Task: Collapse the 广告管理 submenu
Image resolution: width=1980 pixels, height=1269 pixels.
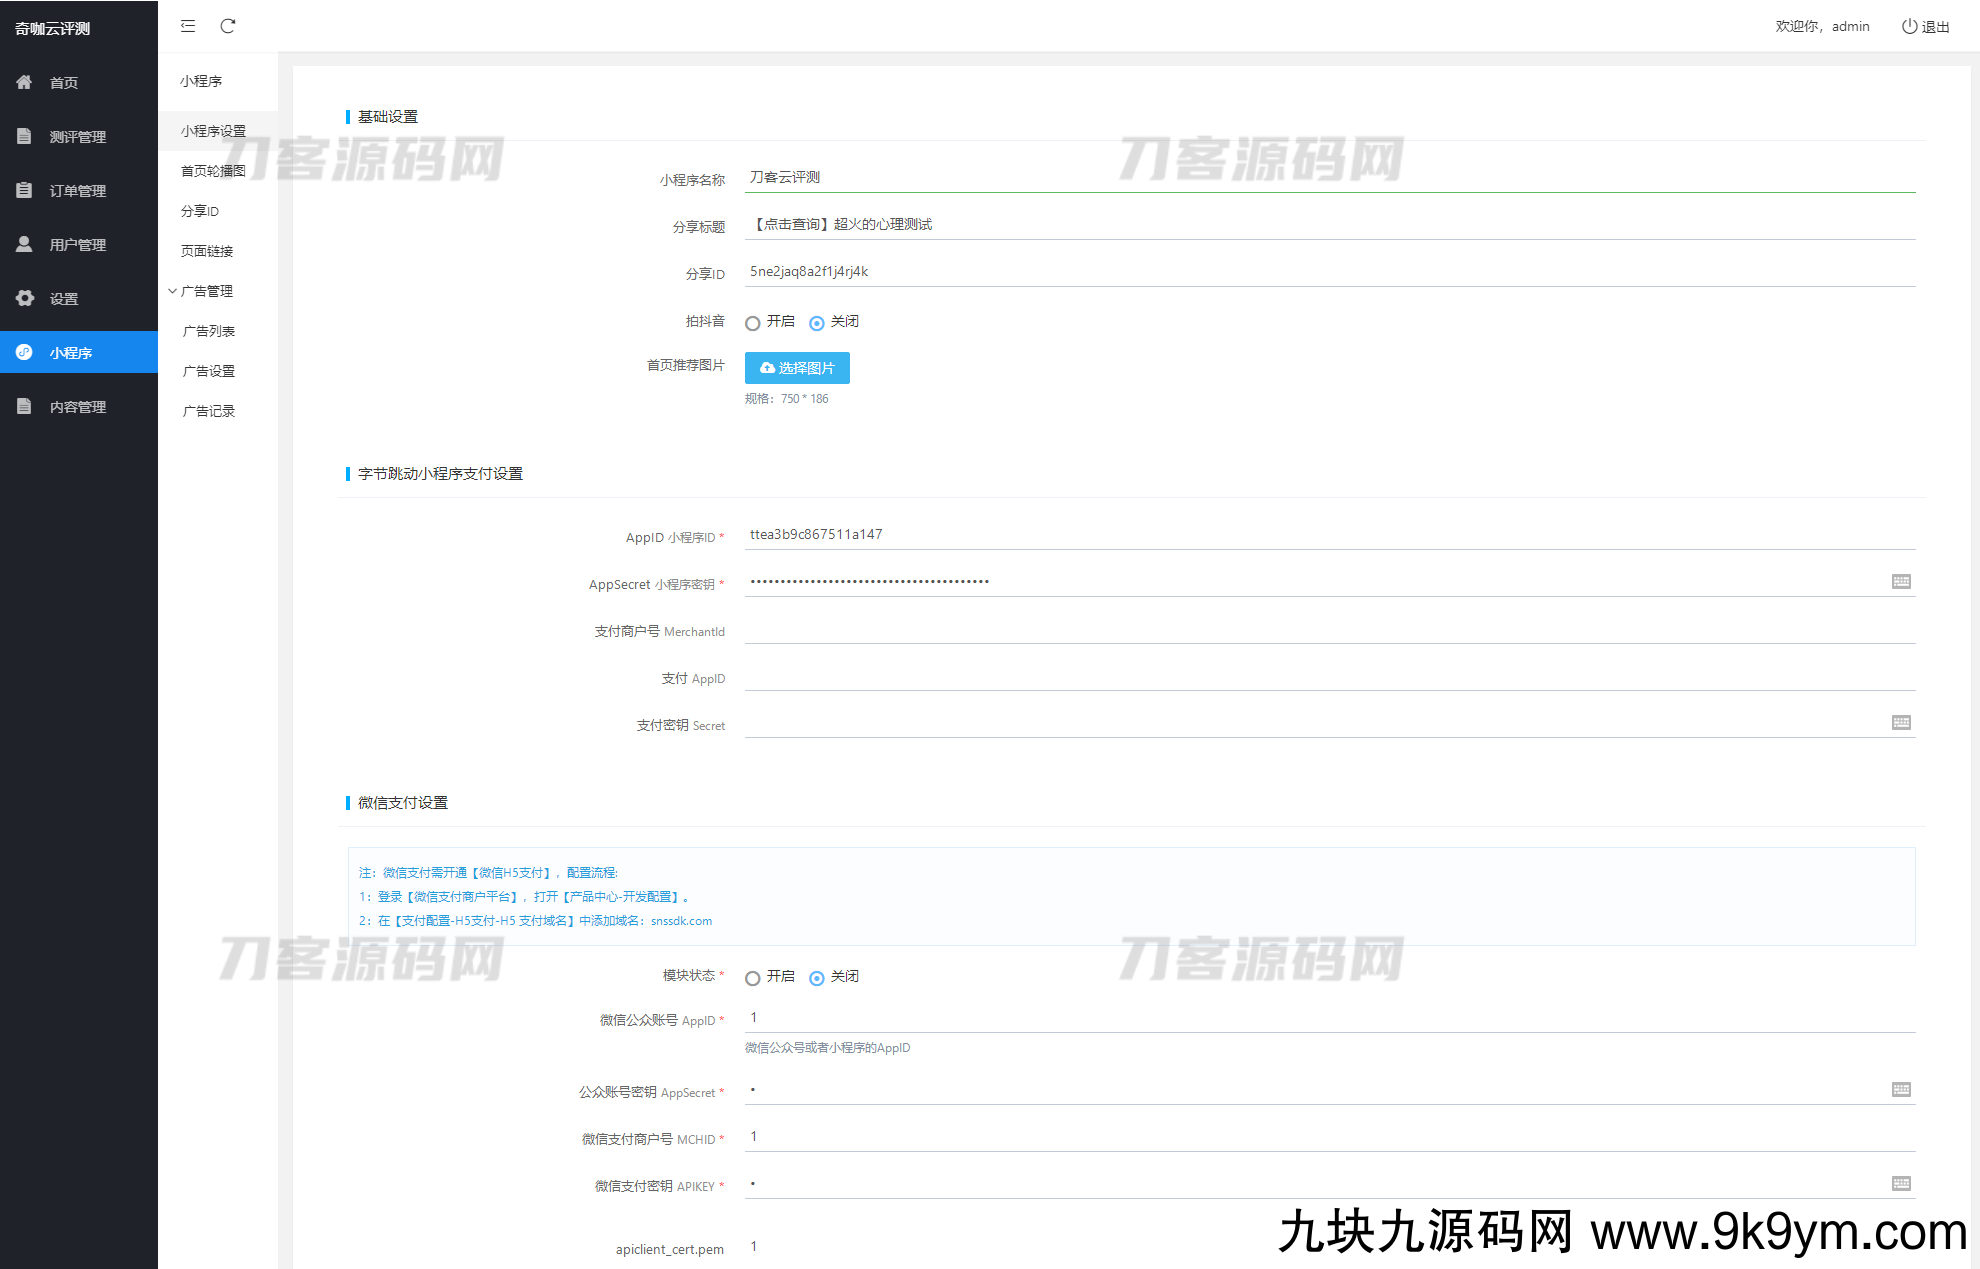Action: pos(205,291)
